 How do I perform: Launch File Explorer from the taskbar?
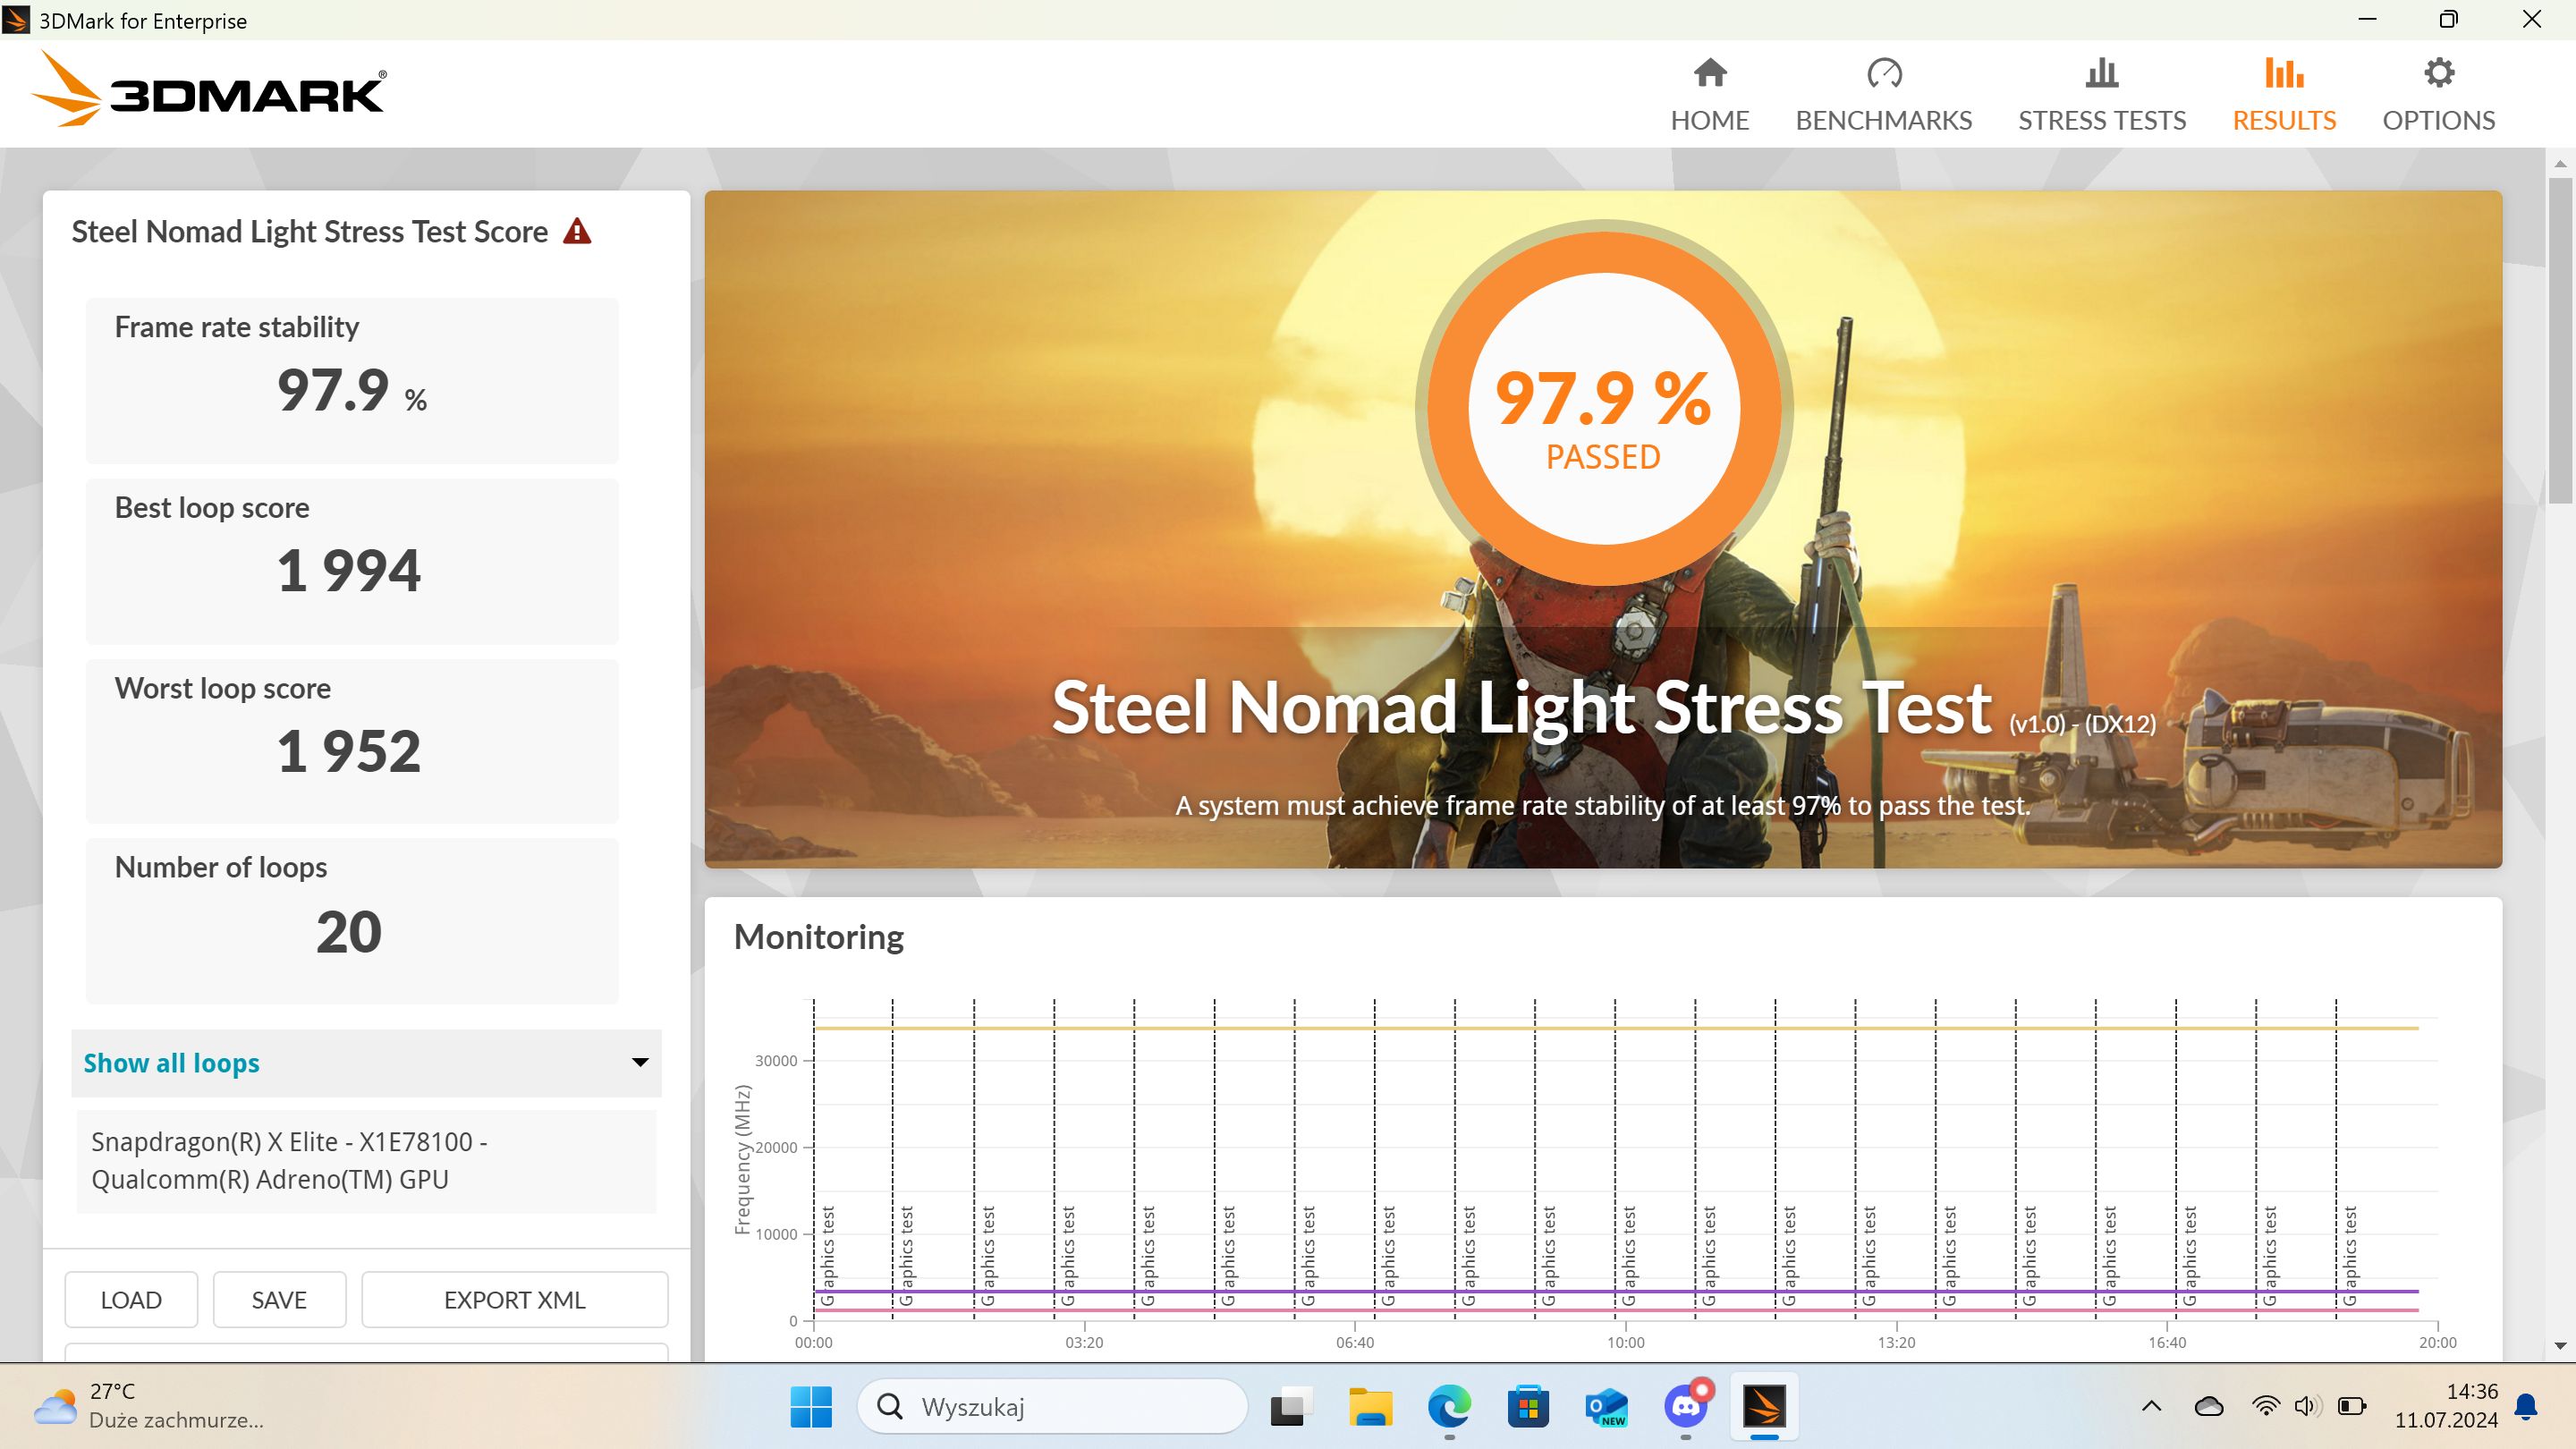pos(1370,1406)
